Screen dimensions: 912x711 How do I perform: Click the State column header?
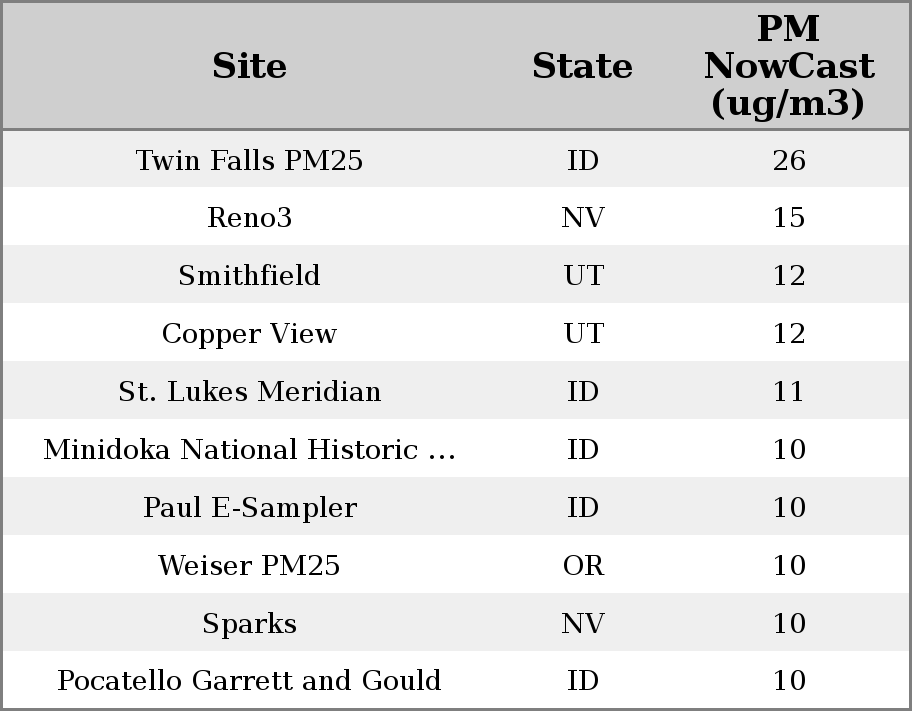click(x=582, y=66)
